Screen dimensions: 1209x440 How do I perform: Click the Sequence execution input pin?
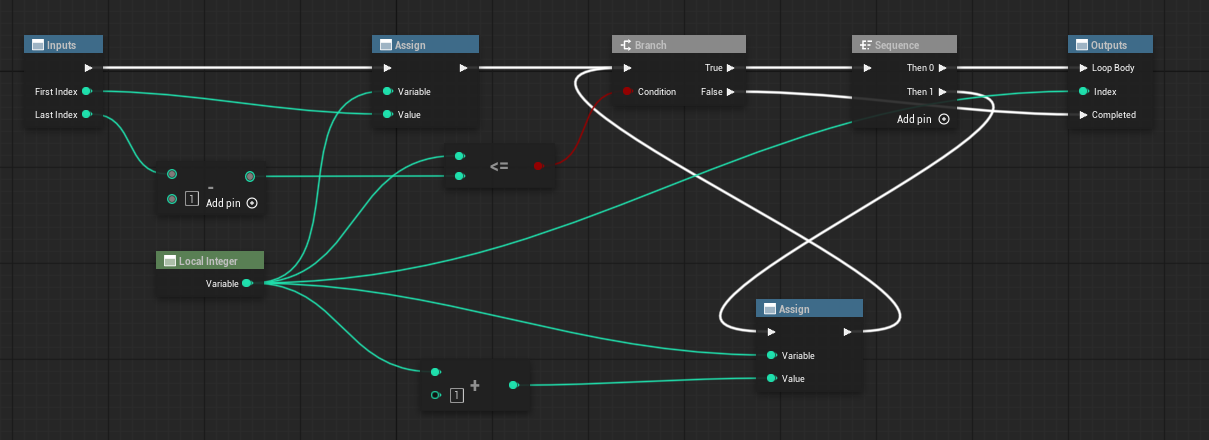point(867,68)
